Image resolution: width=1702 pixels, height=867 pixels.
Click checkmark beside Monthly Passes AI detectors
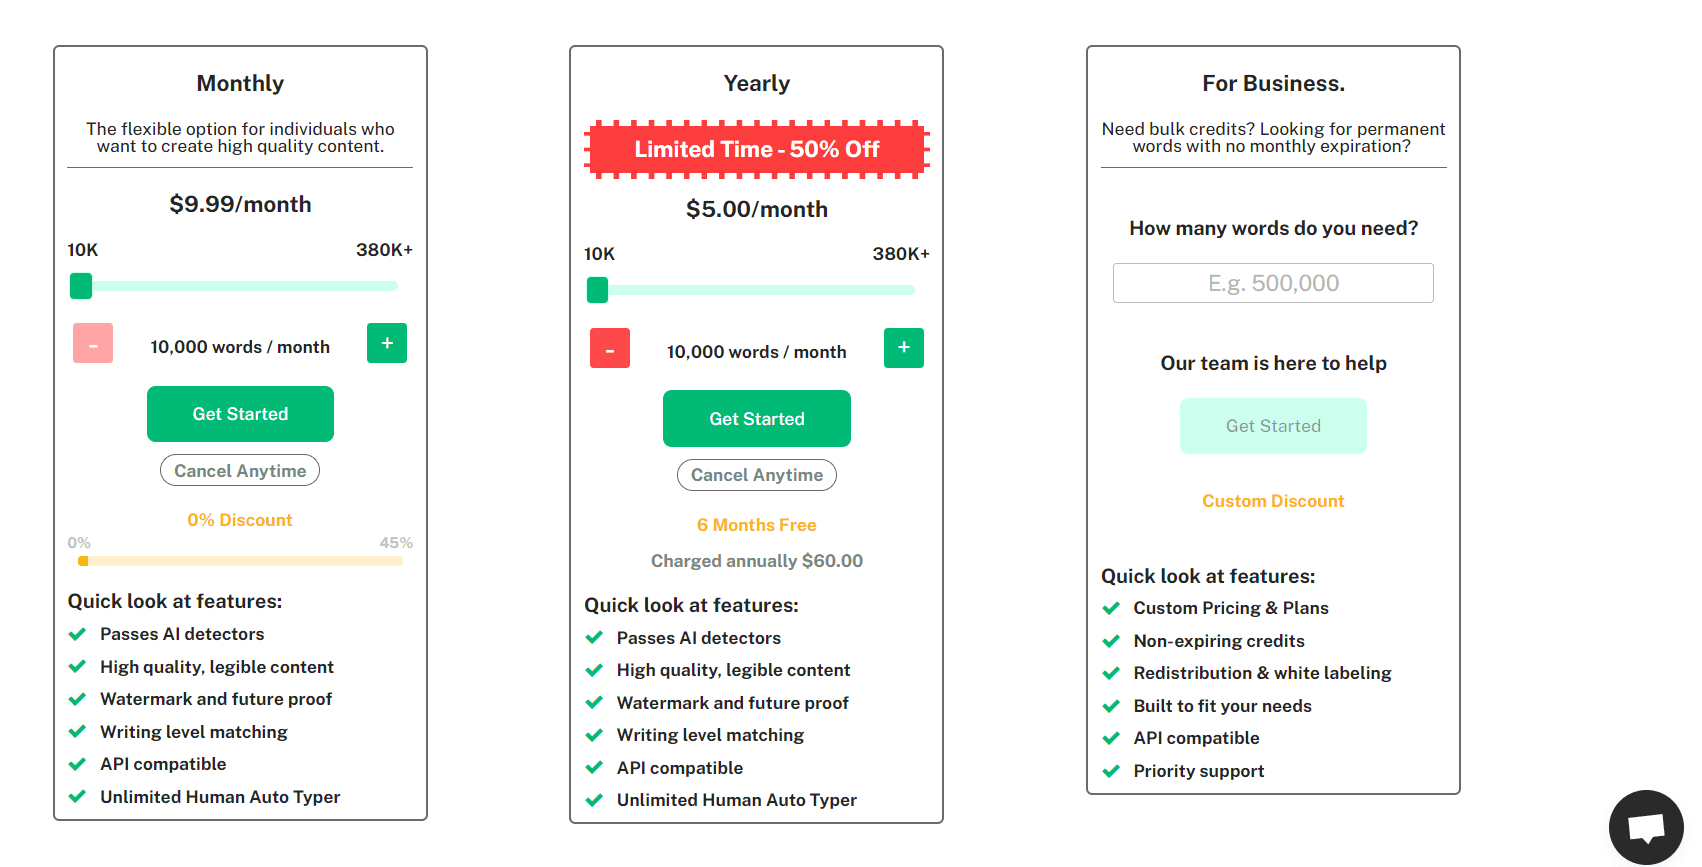77,634
